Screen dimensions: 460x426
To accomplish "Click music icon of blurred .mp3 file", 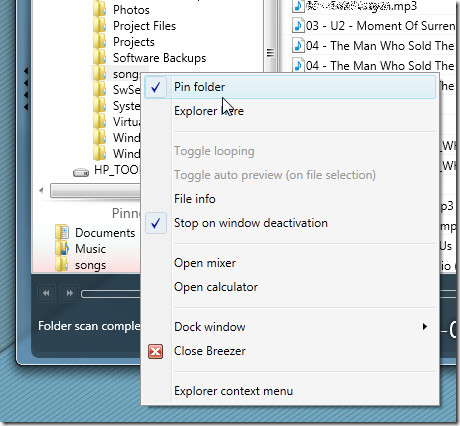I will pos(298,6).
